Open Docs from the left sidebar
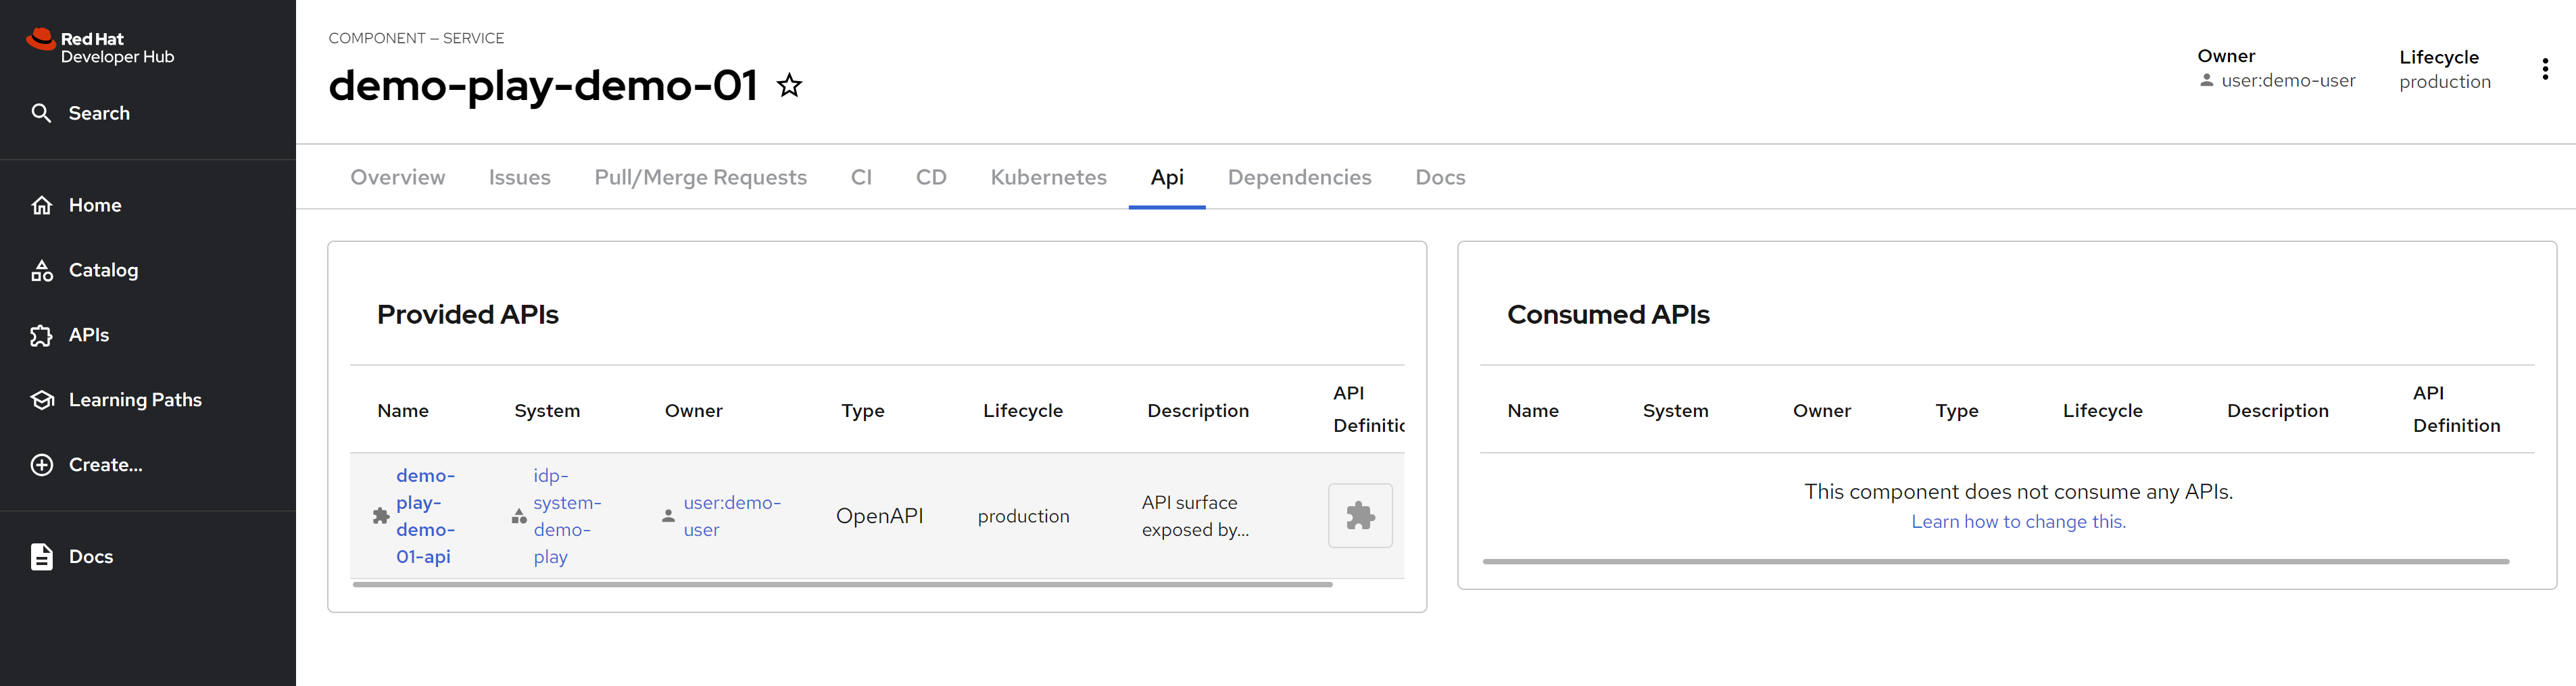The width and height of the screenshot is (2576, 686). pos(90,557)
